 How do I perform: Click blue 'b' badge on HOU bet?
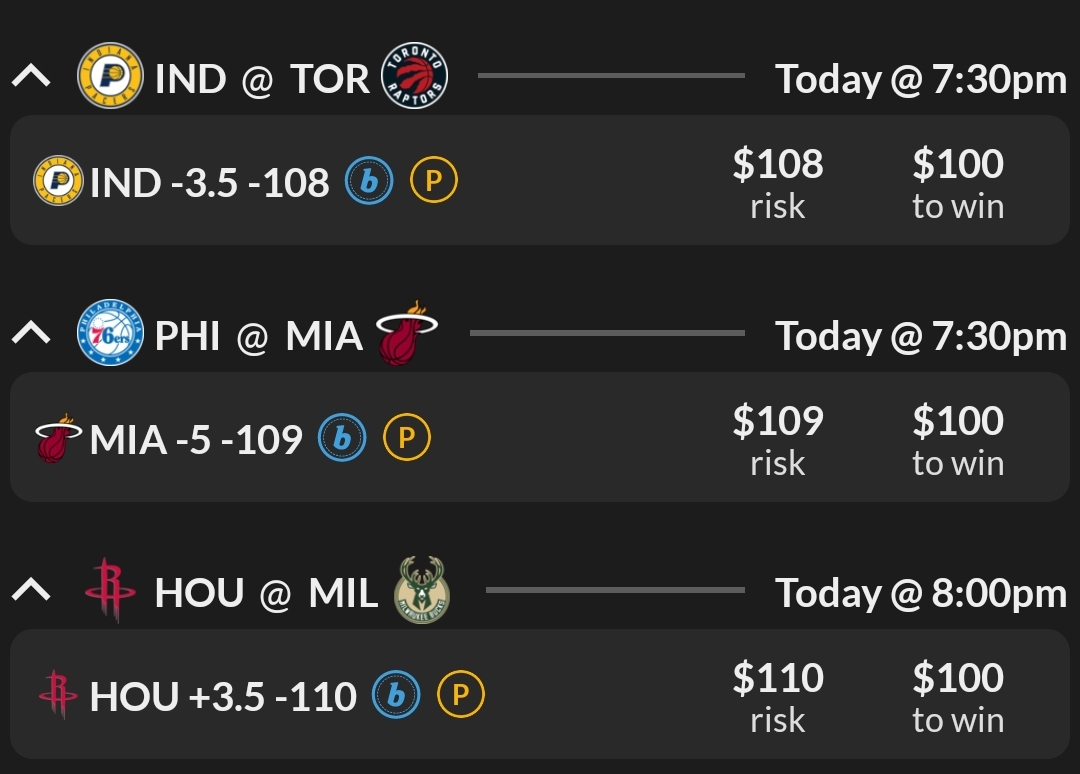396,697
